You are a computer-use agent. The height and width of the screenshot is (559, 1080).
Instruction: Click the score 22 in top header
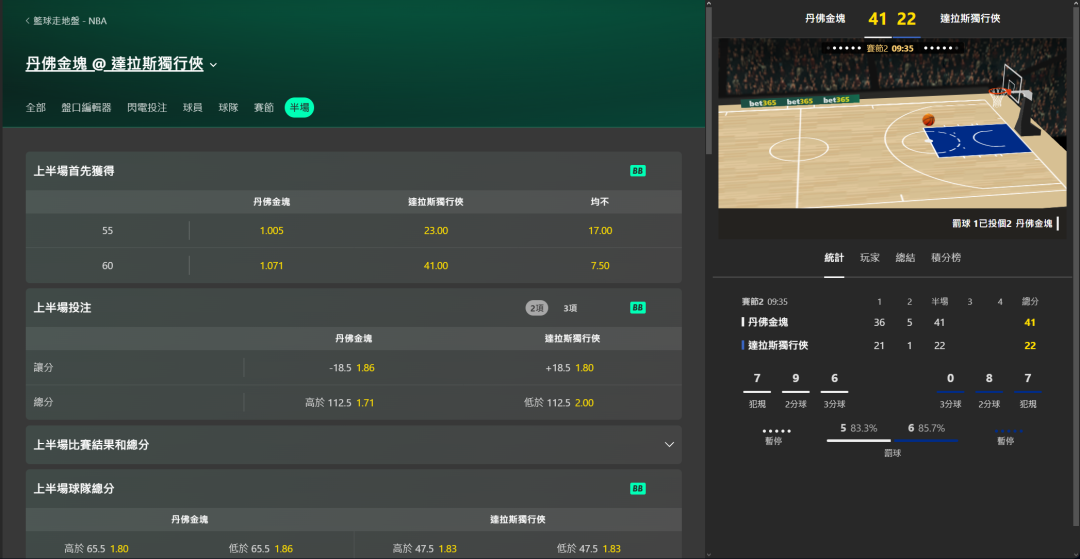906,19
